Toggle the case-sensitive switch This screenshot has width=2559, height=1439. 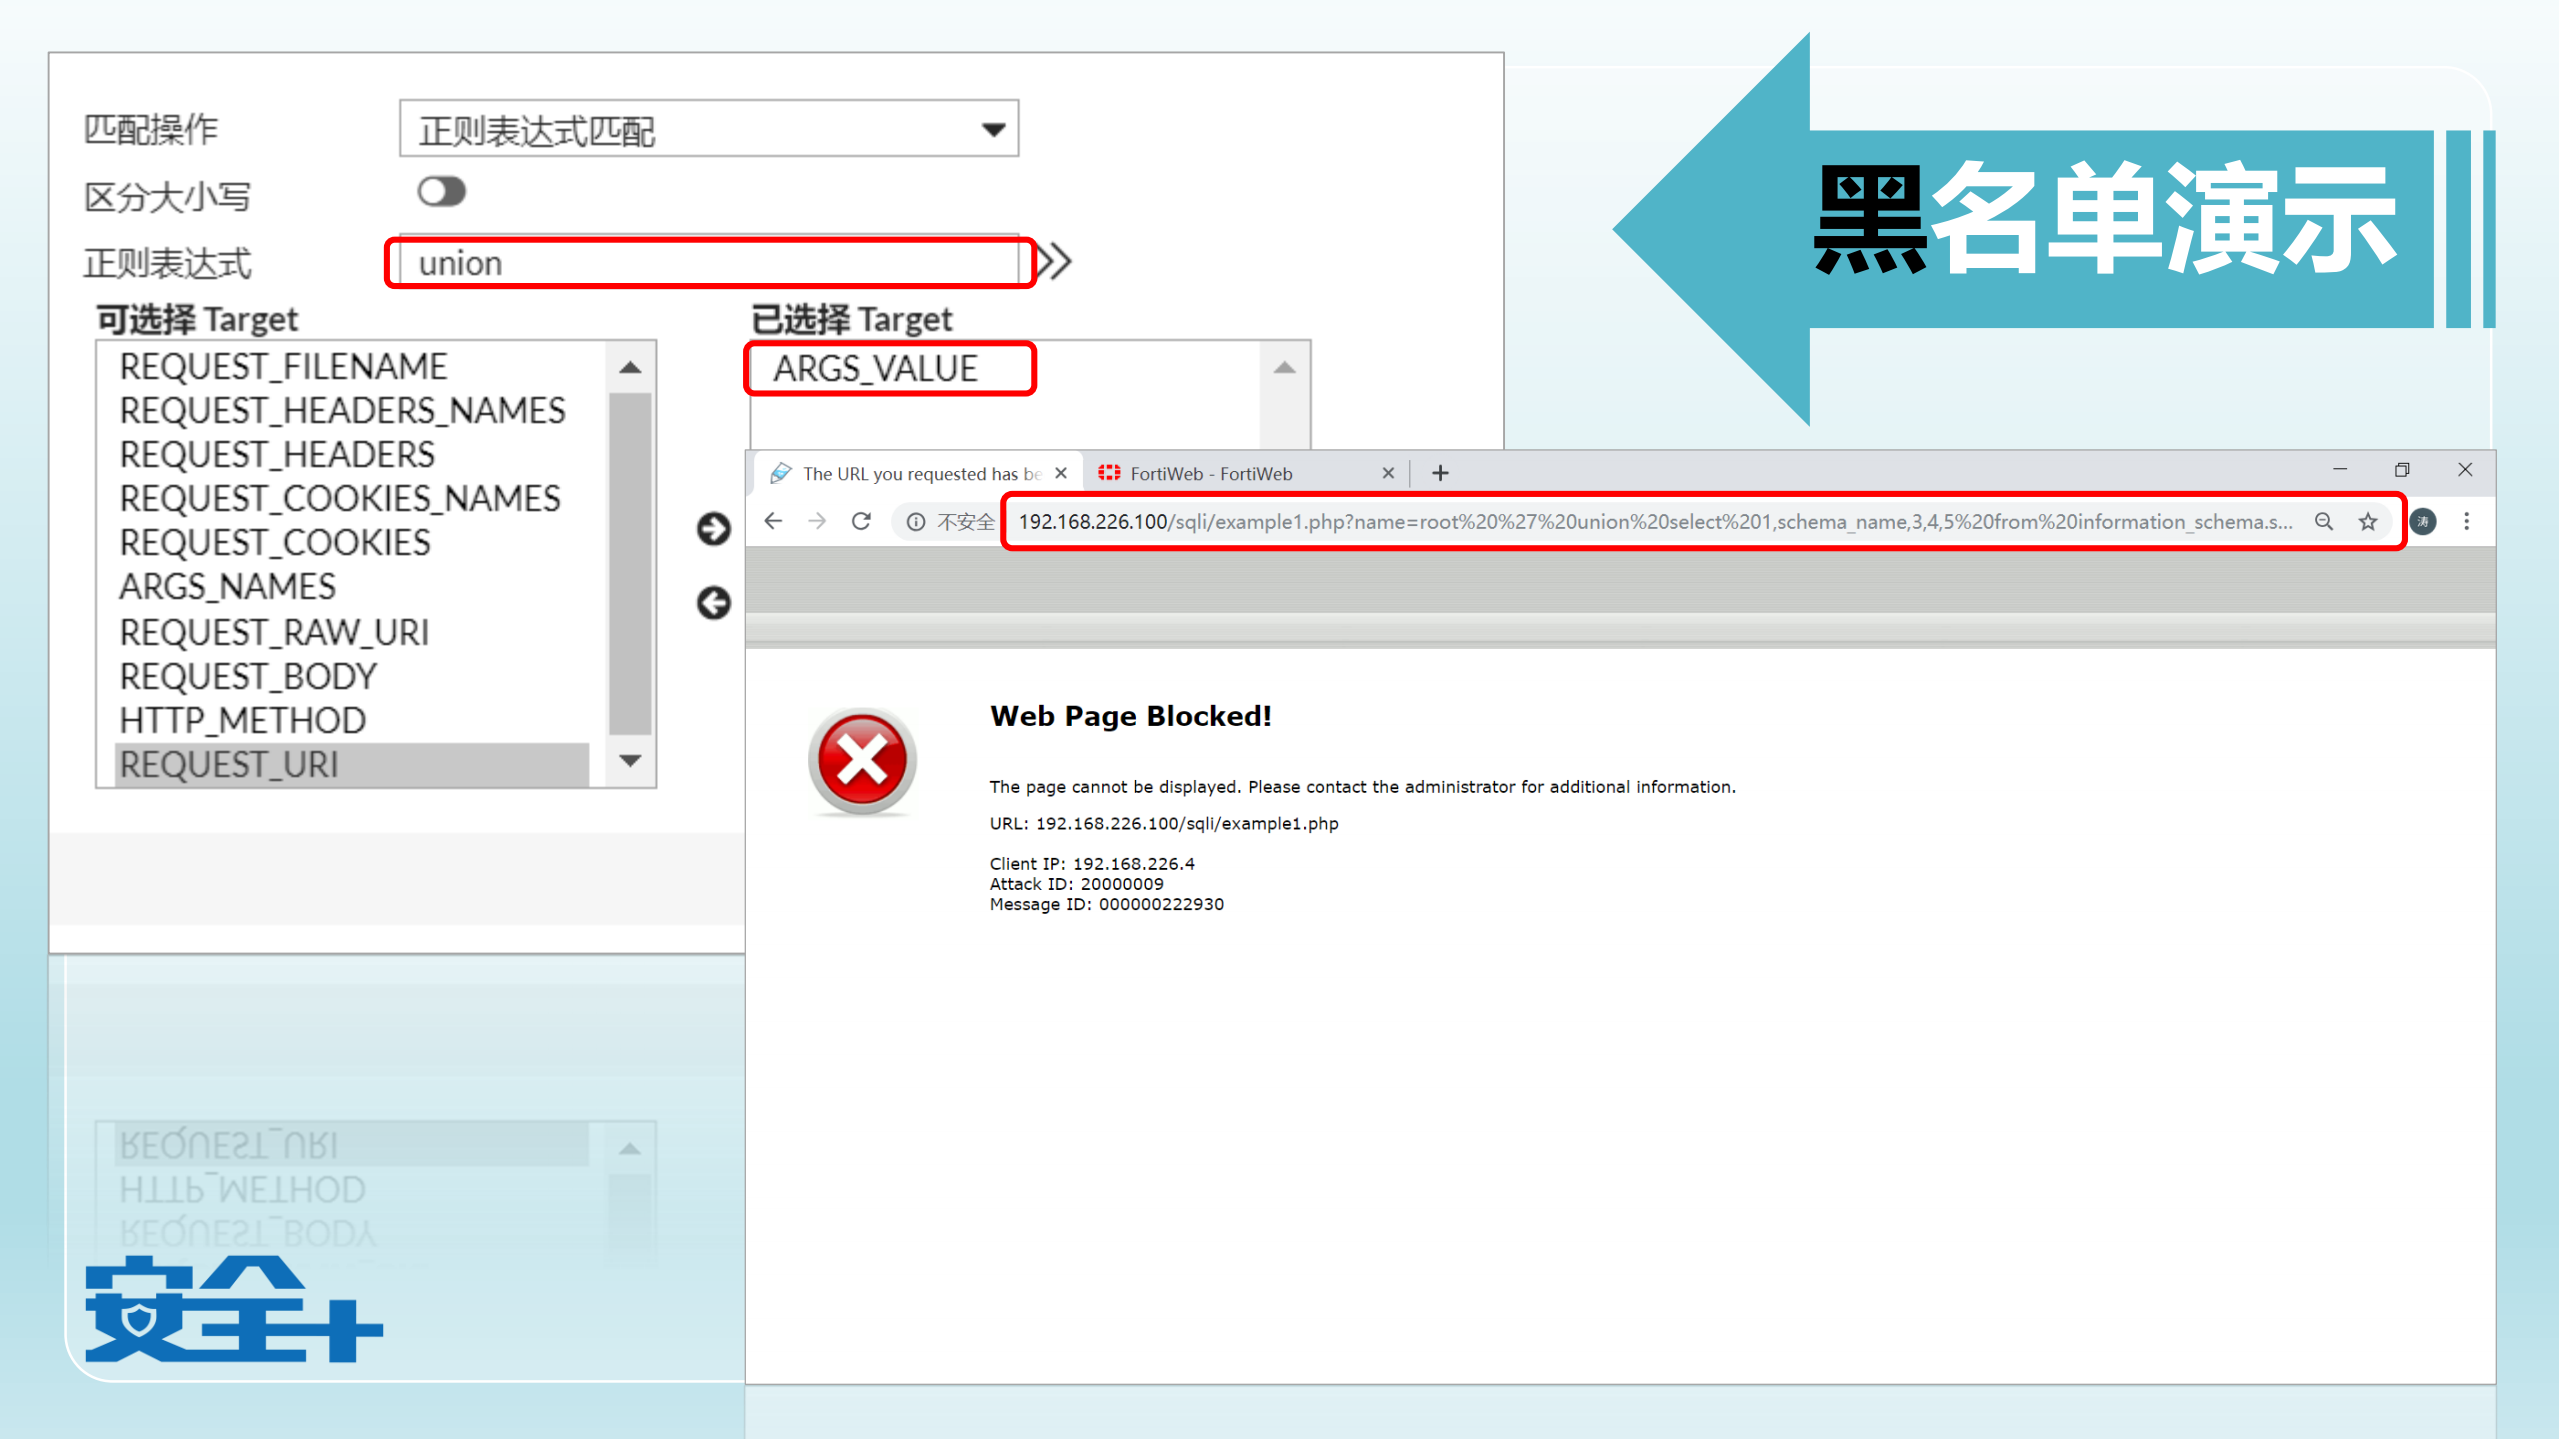pyautogui.click(x=441, y=191)
